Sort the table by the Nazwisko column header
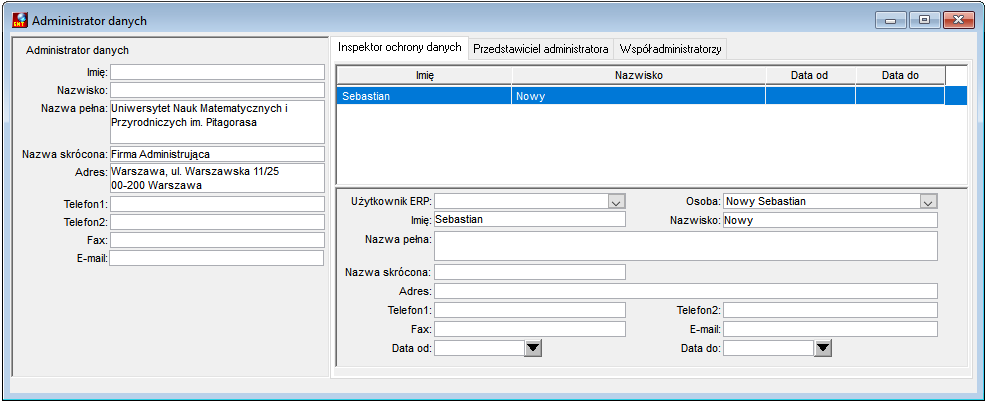 pos(639,75)
